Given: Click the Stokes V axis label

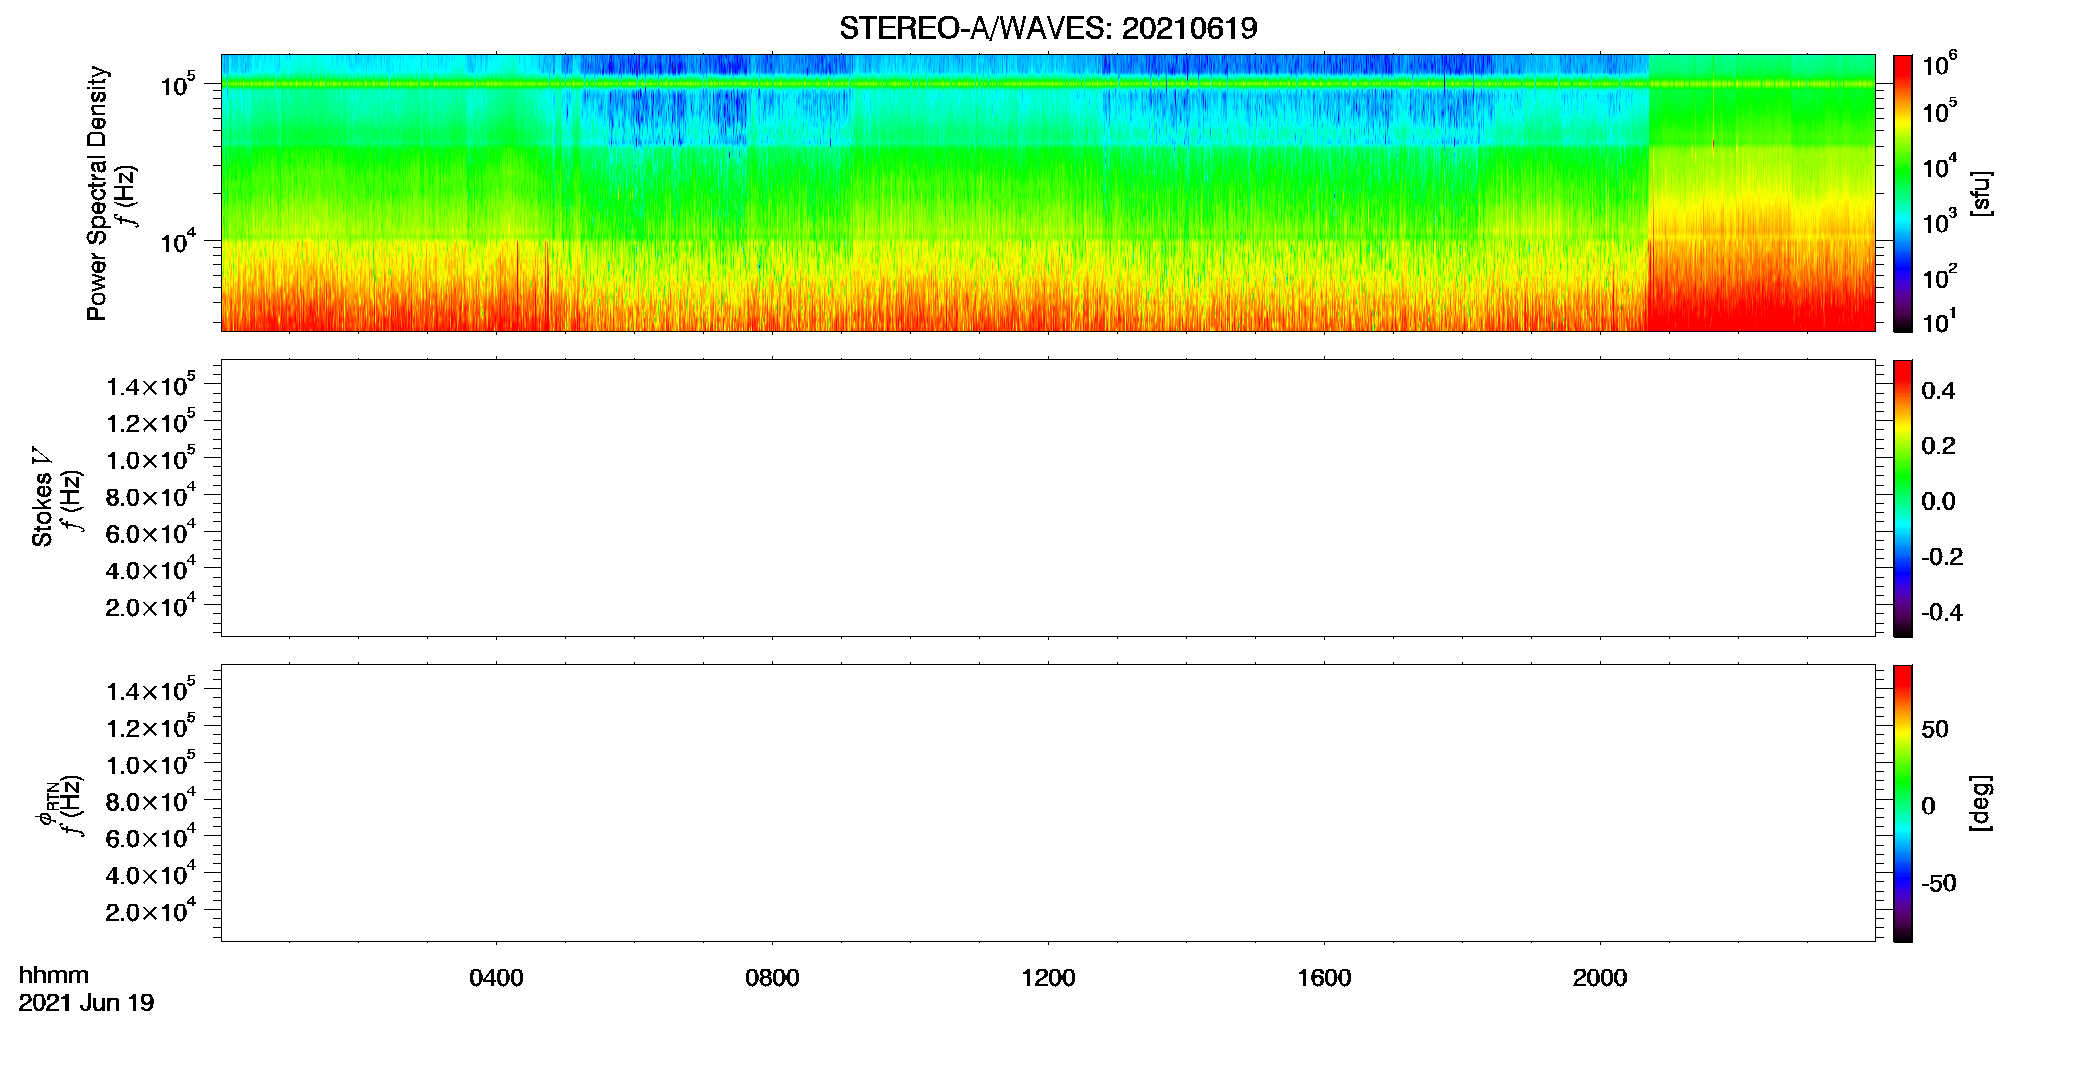Looking at the screenshot, I should (x=42, y=497).
